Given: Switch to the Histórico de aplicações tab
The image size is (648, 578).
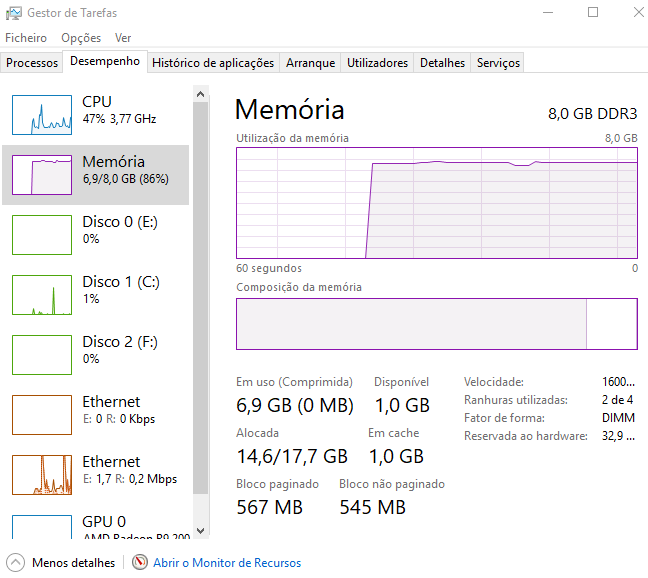Looking at the screenshot, I should point(213,63).
